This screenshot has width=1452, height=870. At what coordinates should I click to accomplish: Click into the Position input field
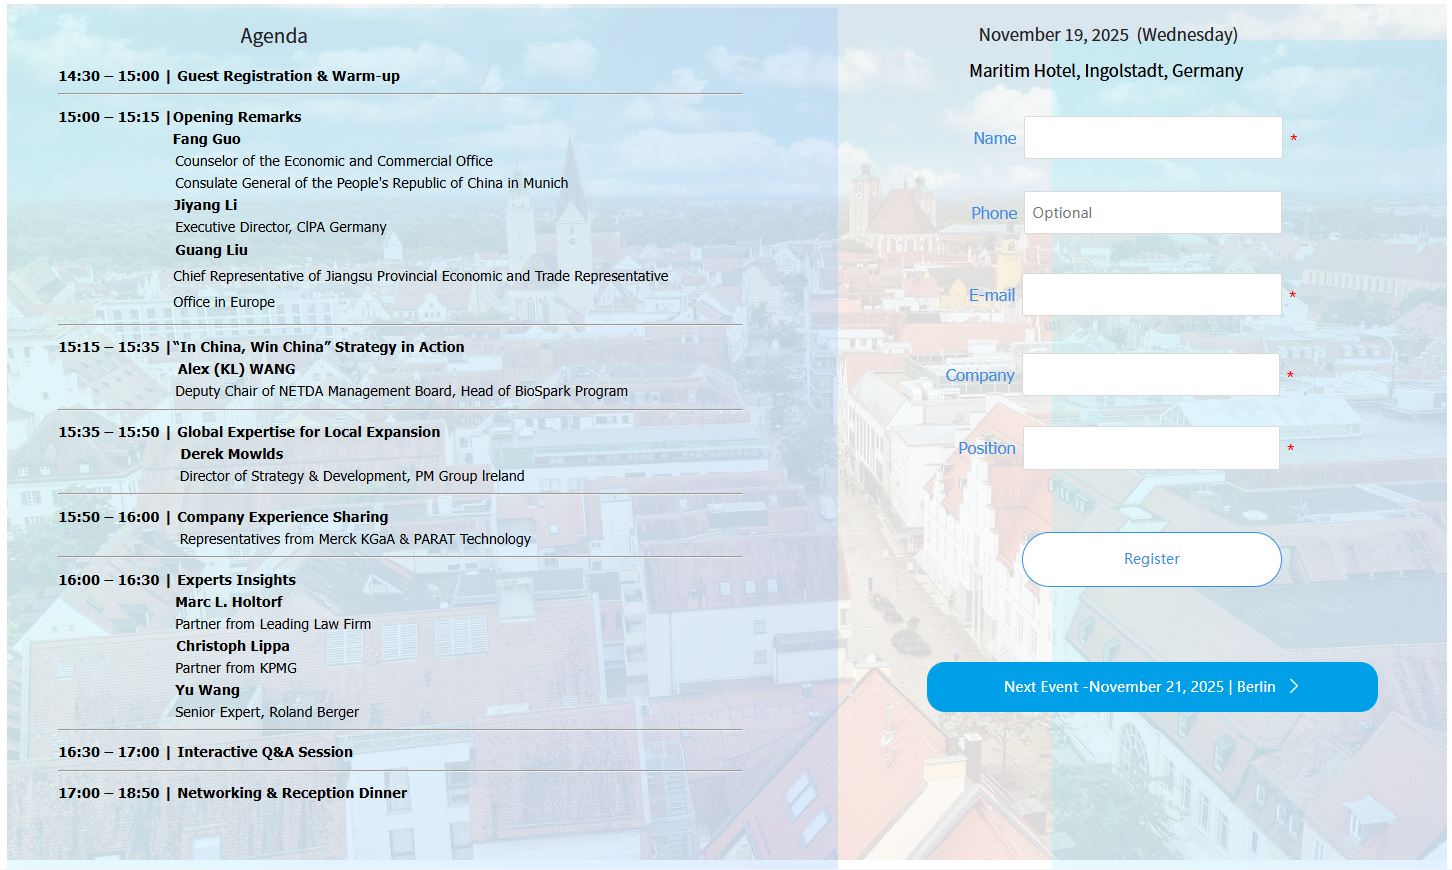click(1151, 448)
